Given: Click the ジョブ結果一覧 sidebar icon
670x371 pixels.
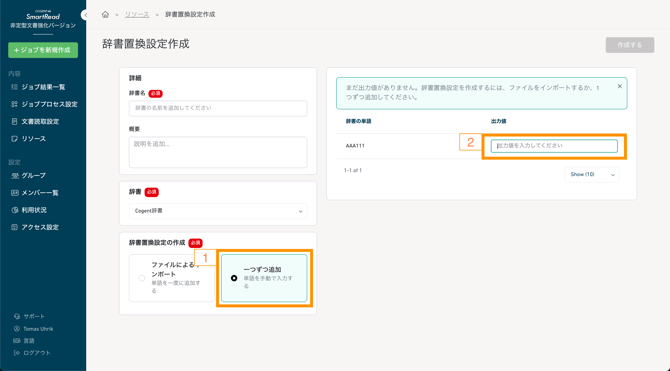Looking at the screenshot, I should point(15,87).
